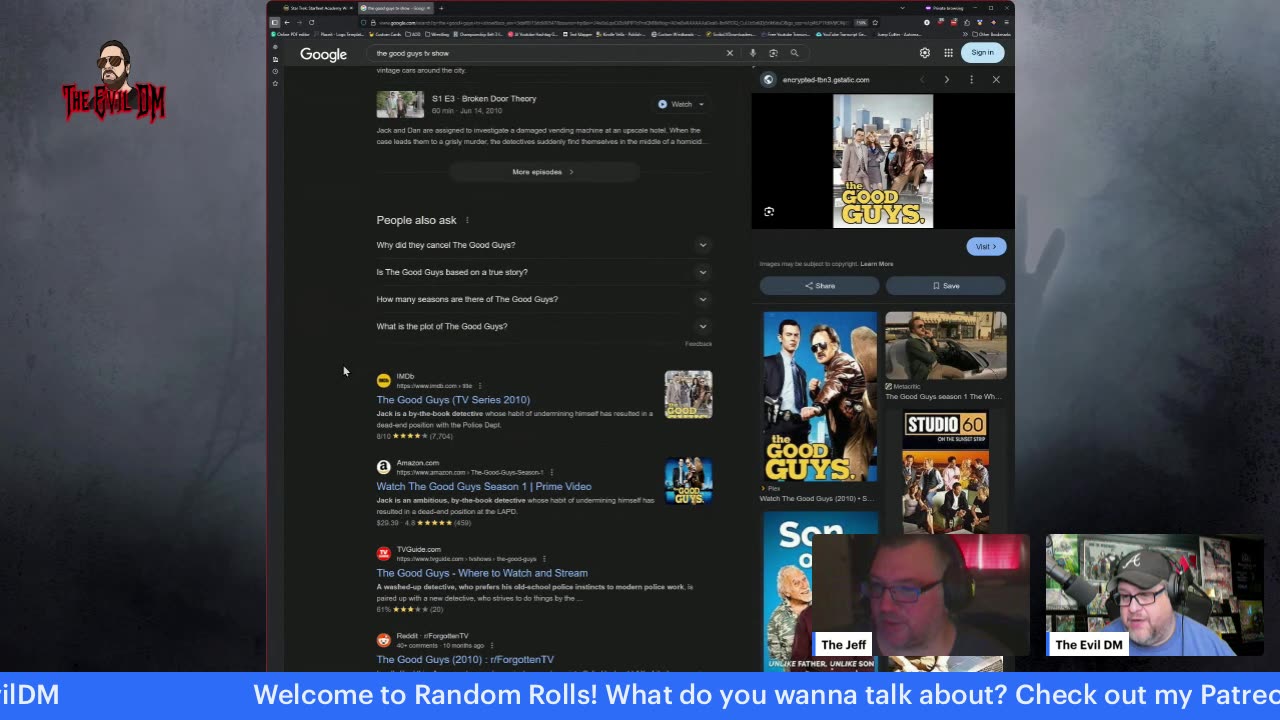Open People also ask options menu
The height and width of the screenshot is (720, 1280).
467,220
